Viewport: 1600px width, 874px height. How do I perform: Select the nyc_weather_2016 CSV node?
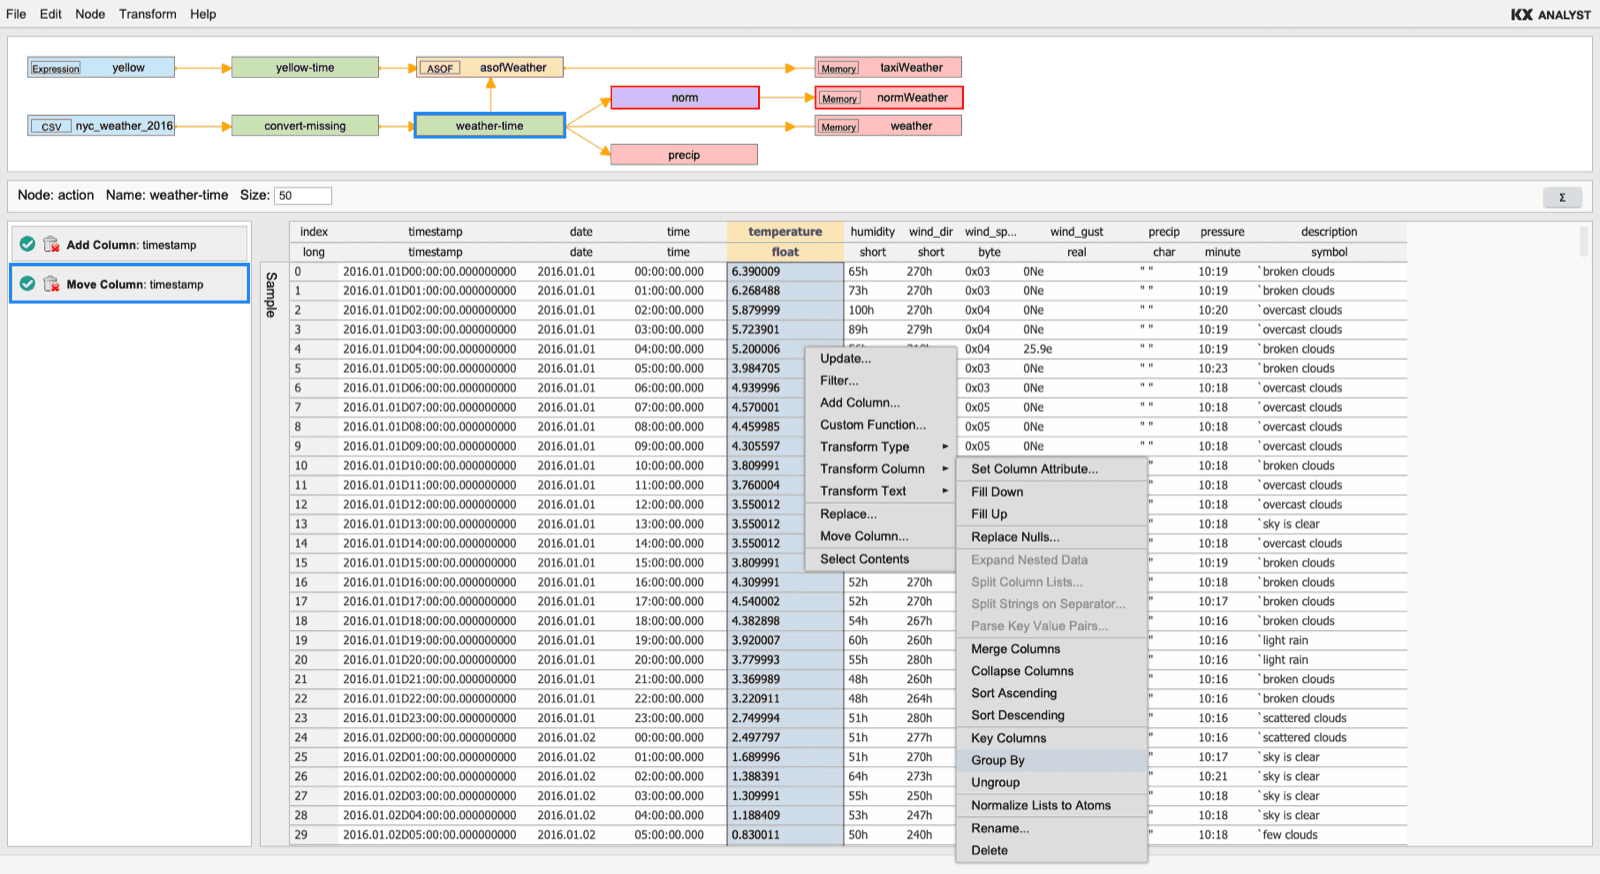[x=101, y=126]
